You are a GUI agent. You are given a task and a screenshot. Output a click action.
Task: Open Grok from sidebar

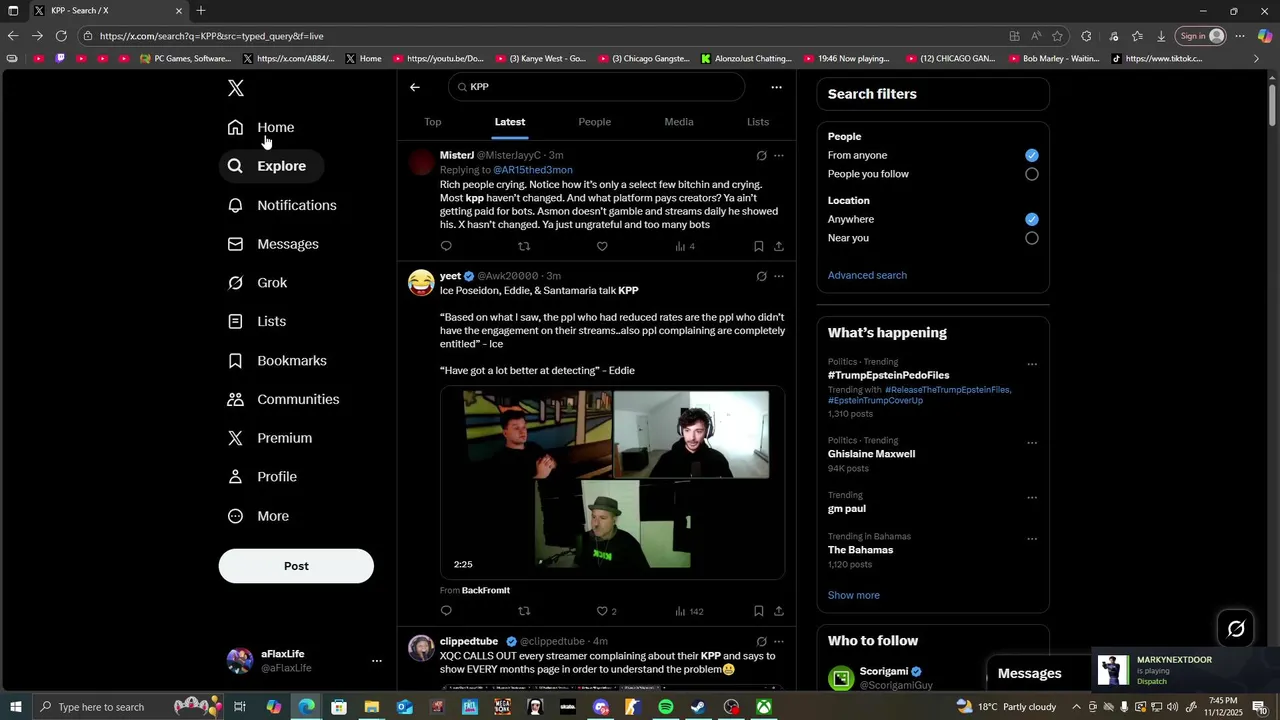[258, 283]
